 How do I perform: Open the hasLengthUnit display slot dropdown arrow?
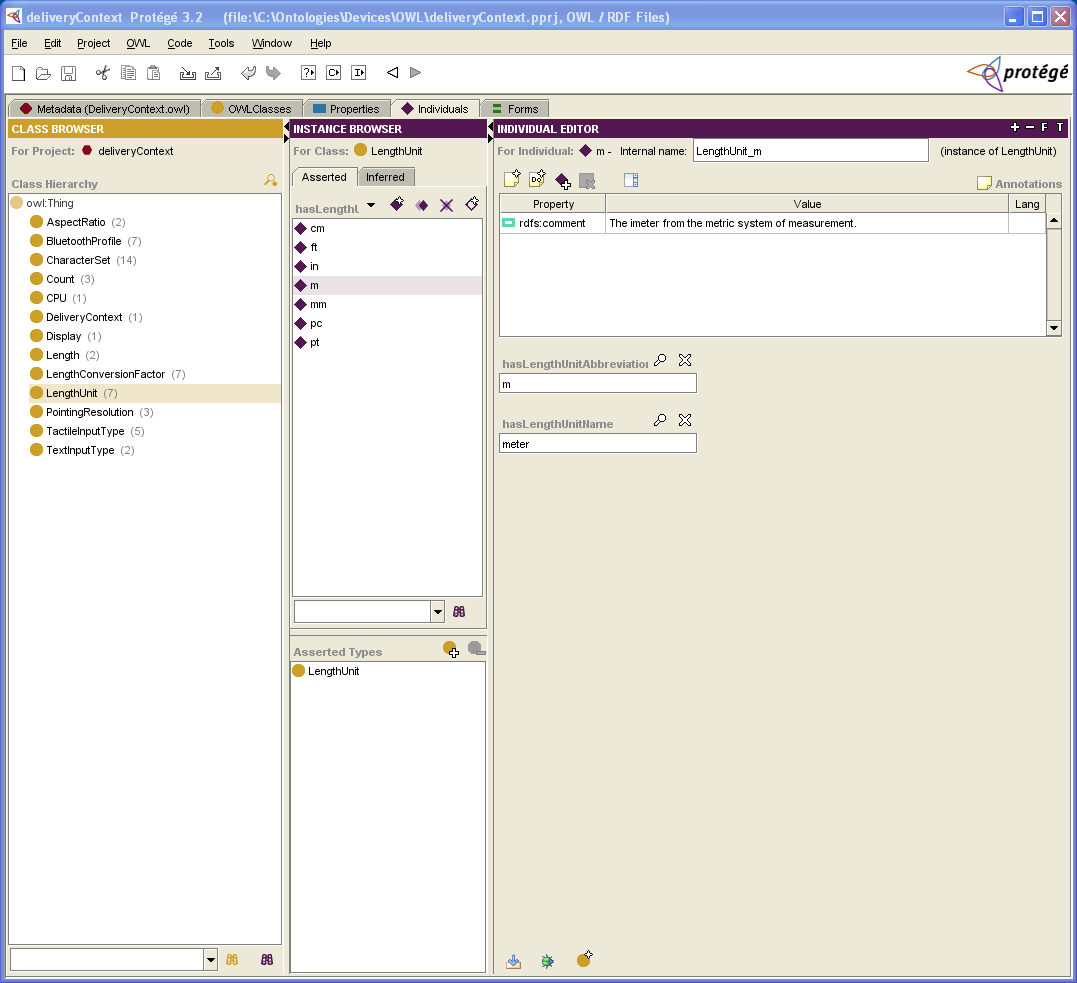point(371,205)
